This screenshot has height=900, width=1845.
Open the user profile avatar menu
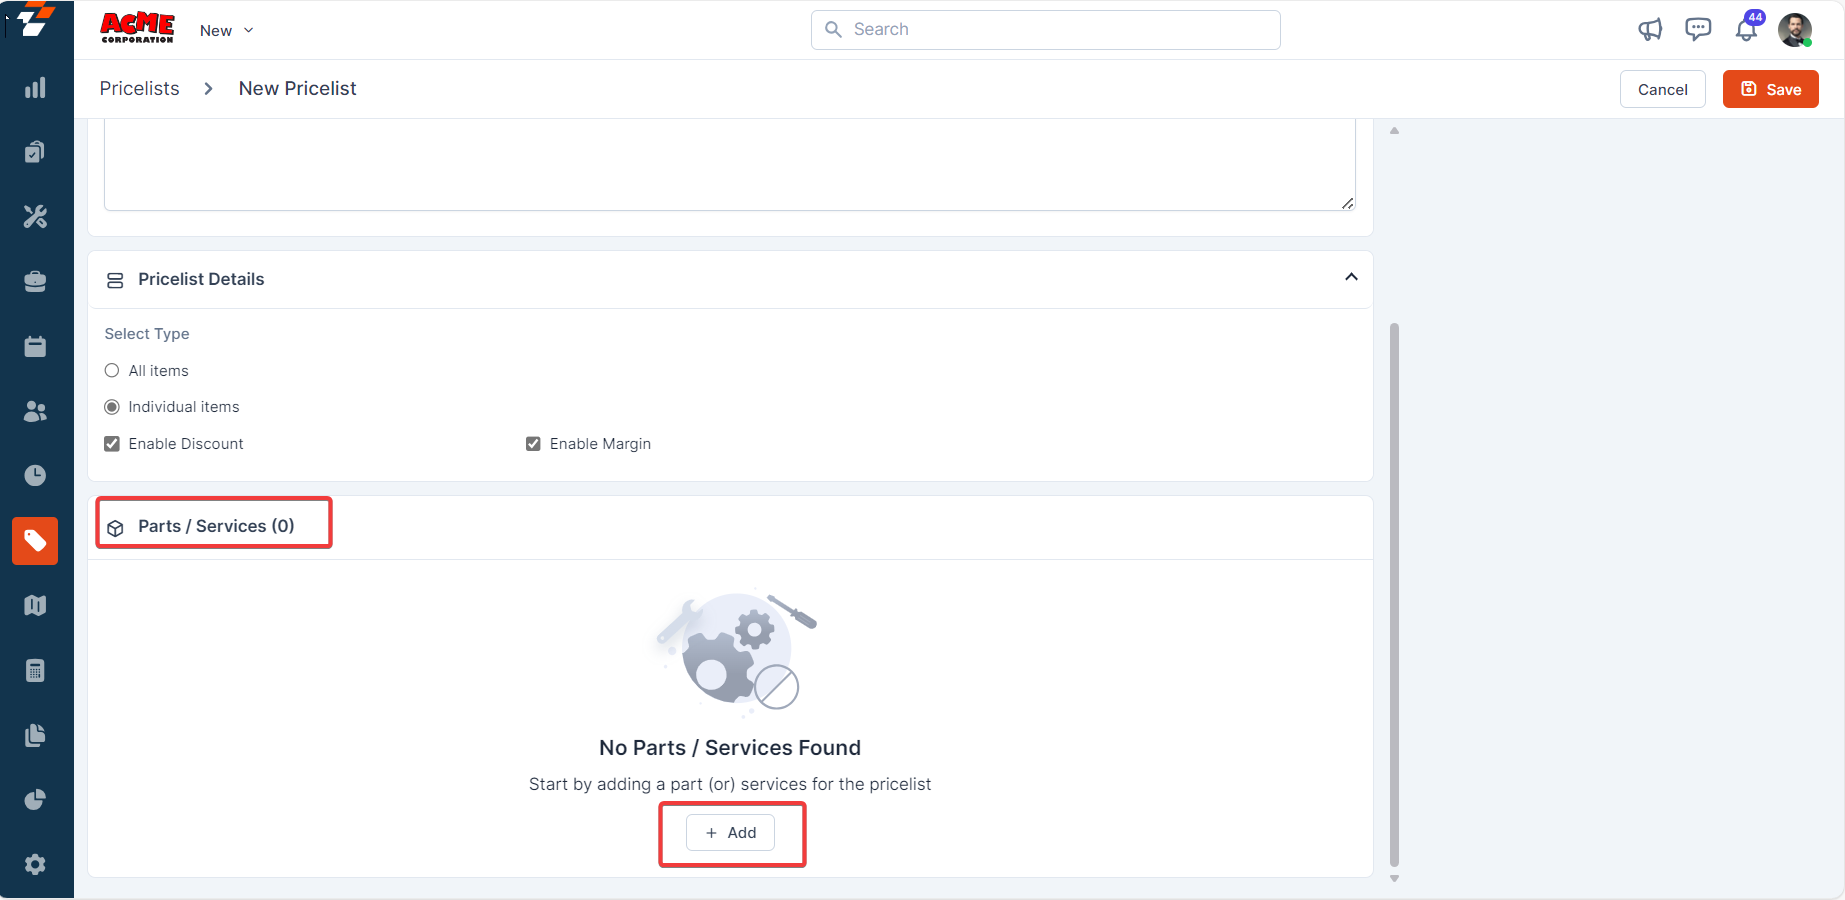1795,30
